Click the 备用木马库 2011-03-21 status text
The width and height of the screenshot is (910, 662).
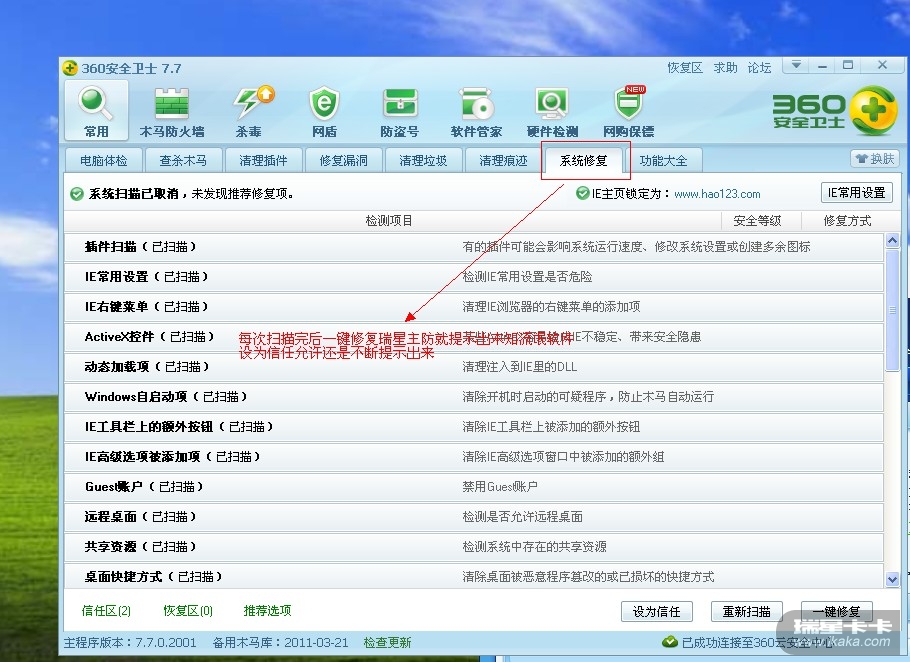pyautogui.click(x=280, y=642)
